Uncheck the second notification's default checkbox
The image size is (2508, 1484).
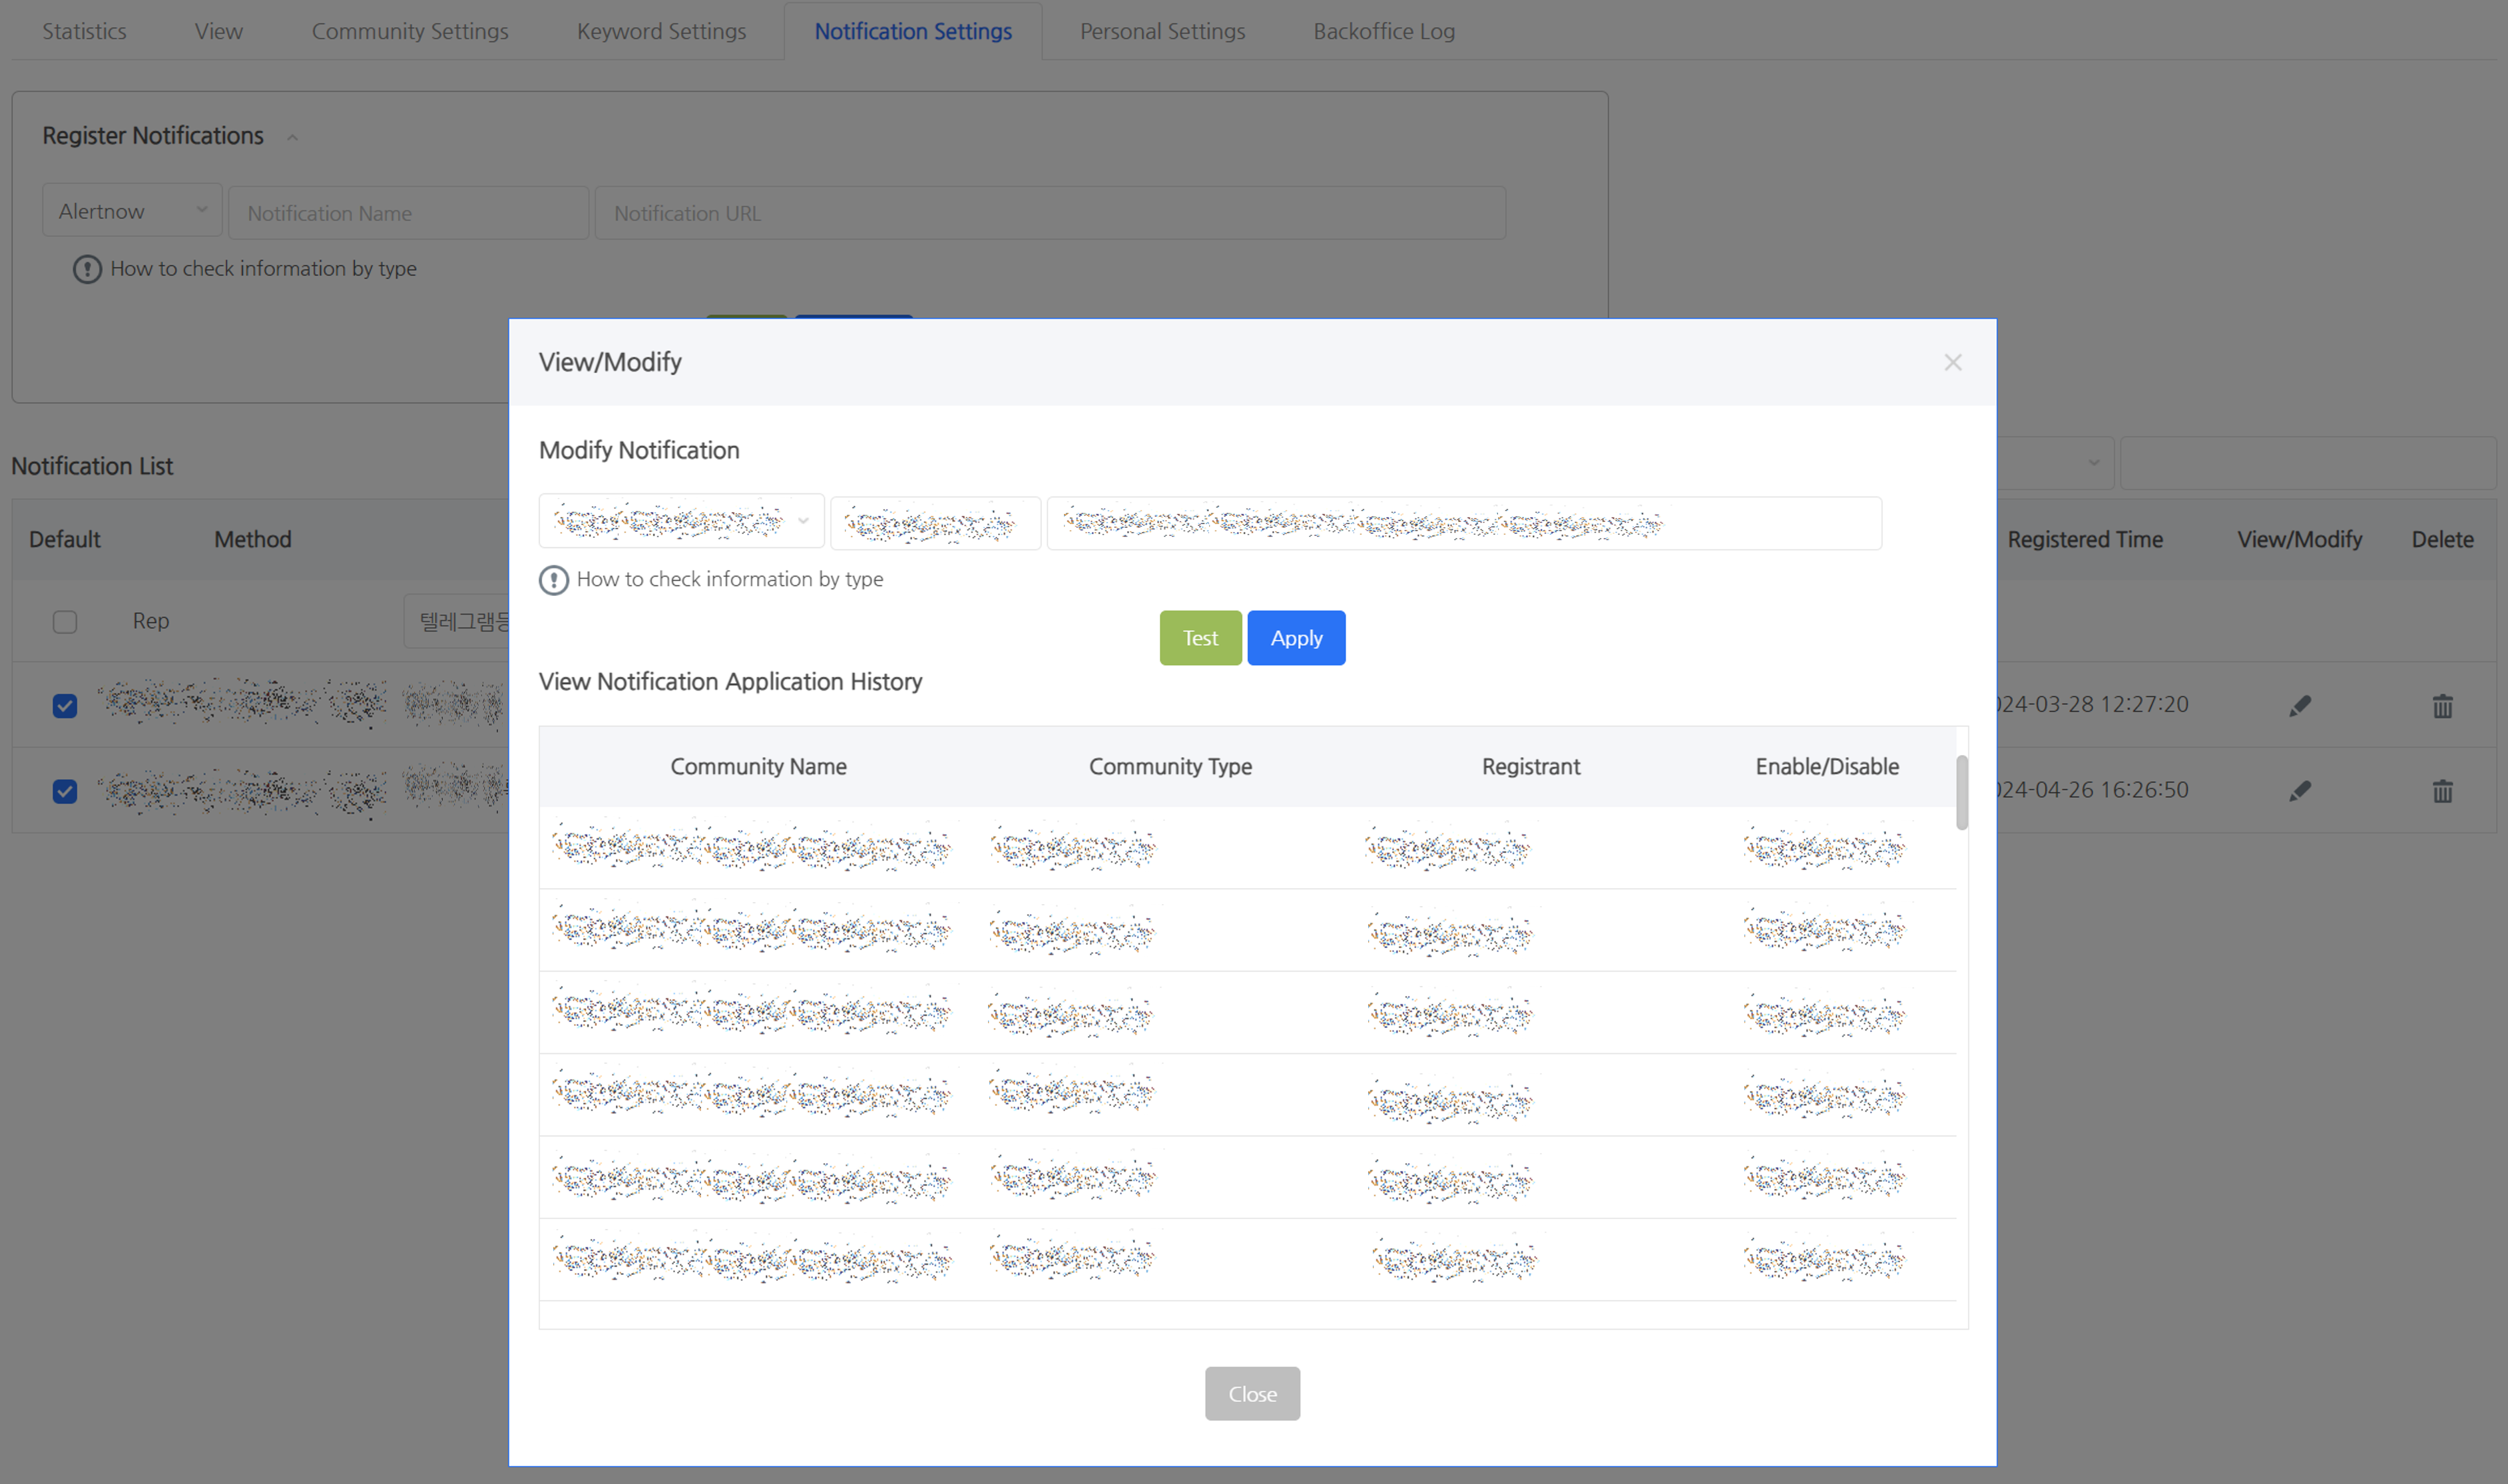coord(65,791)
